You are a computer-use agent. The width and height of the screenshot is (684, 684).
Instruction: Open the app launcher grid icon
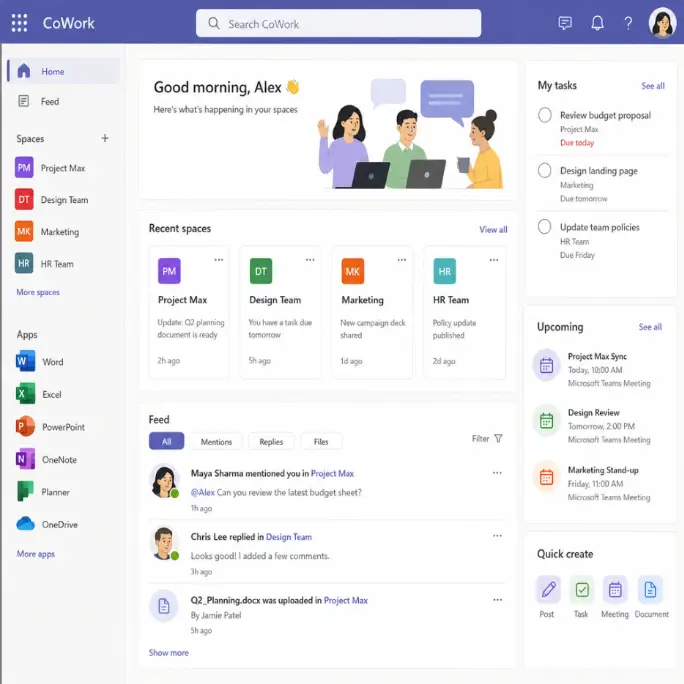(19, 23)
